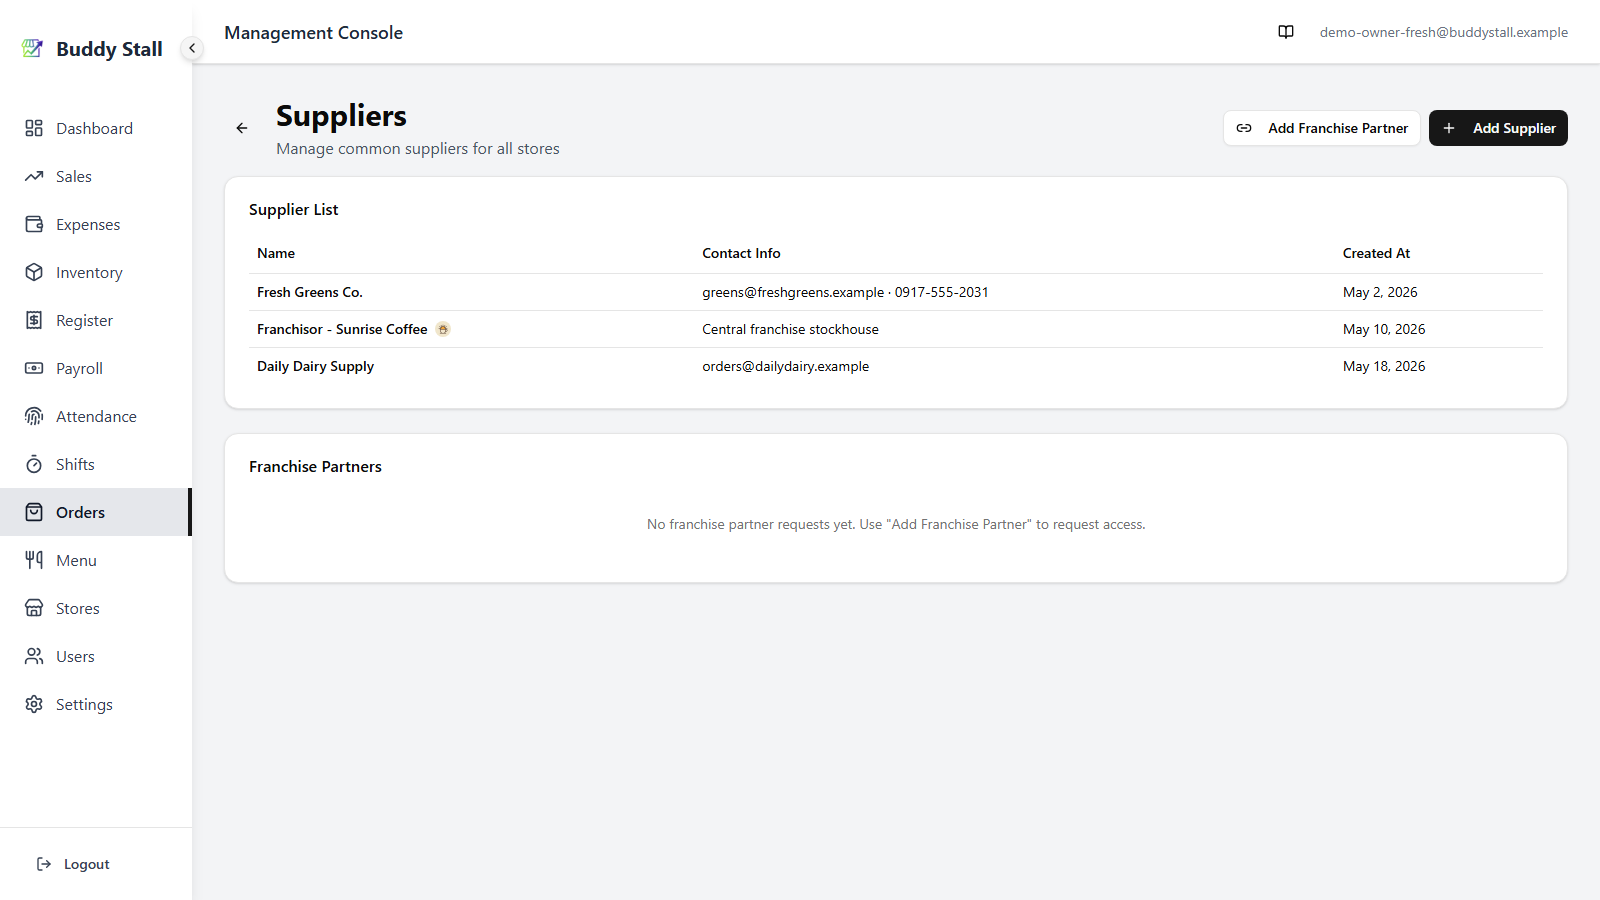Click the no franchise partner requests message
The image size is (1600, 900).
tap(896, 524)
